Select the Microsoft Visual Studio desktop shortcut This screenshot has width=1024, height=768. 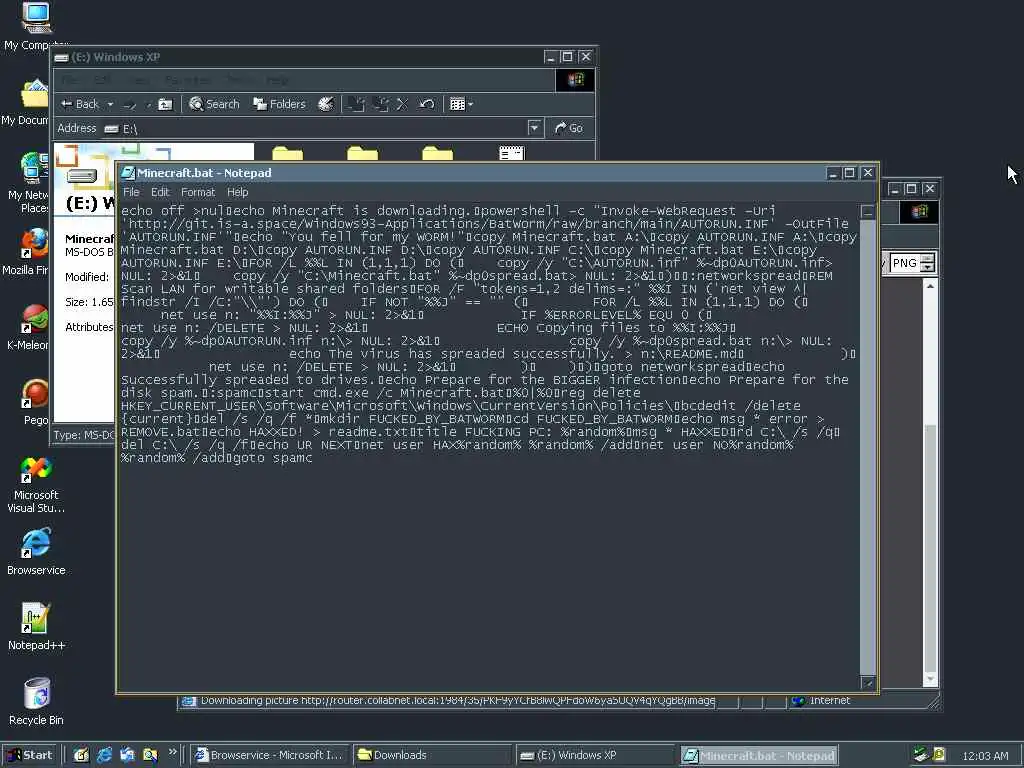tap(36, 485)
